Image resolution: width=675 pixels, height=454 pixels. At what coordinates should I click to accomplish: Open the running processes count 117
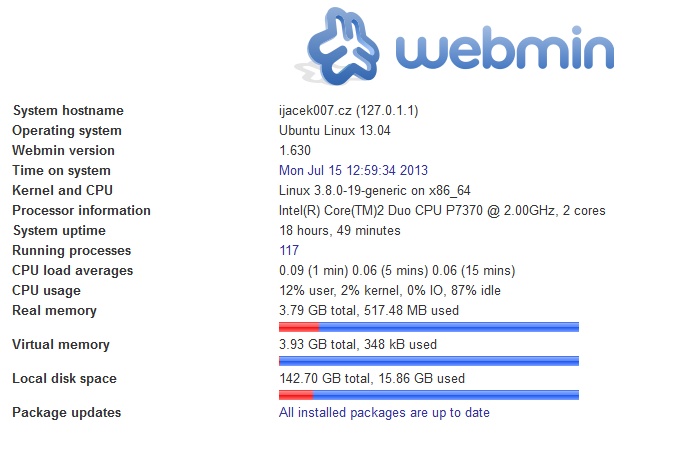tap(289, 251)
